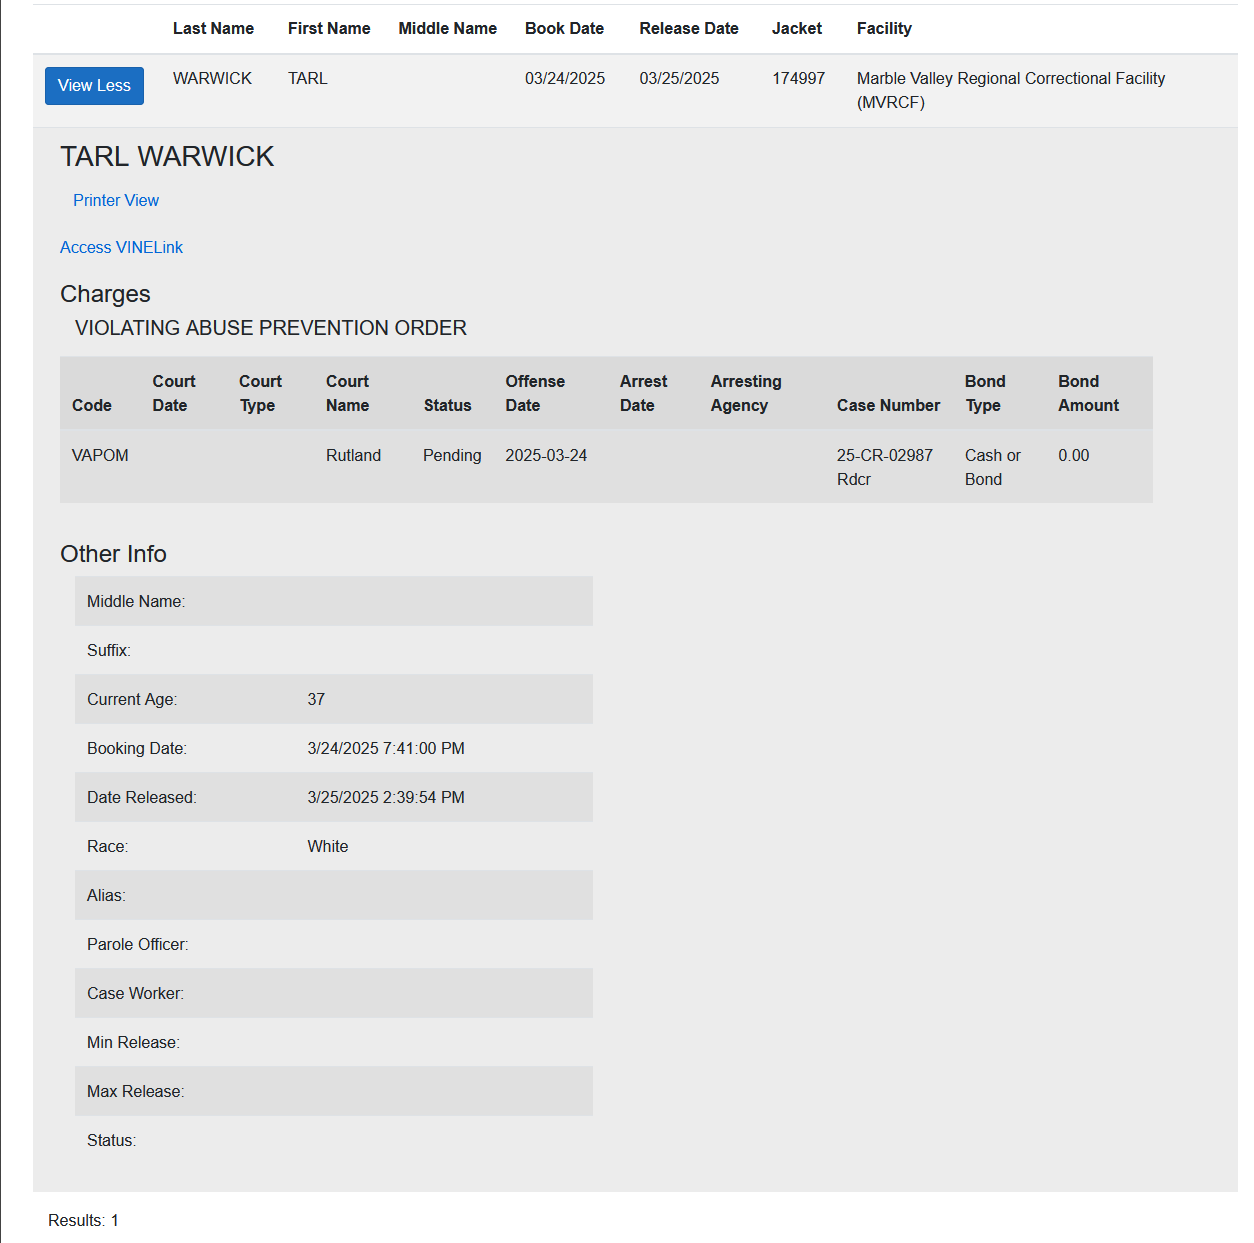Click the Min Release: row label

tap(133, 1042)
